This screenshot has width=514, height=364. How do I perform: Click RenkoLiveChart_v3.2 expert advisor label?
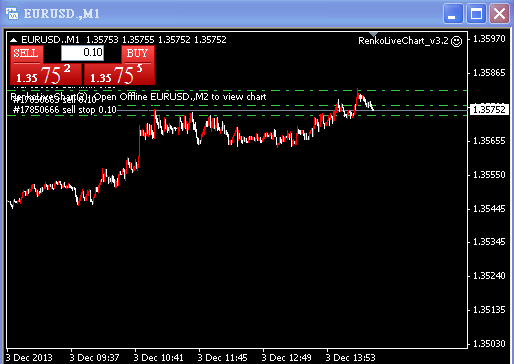(403, 41)
